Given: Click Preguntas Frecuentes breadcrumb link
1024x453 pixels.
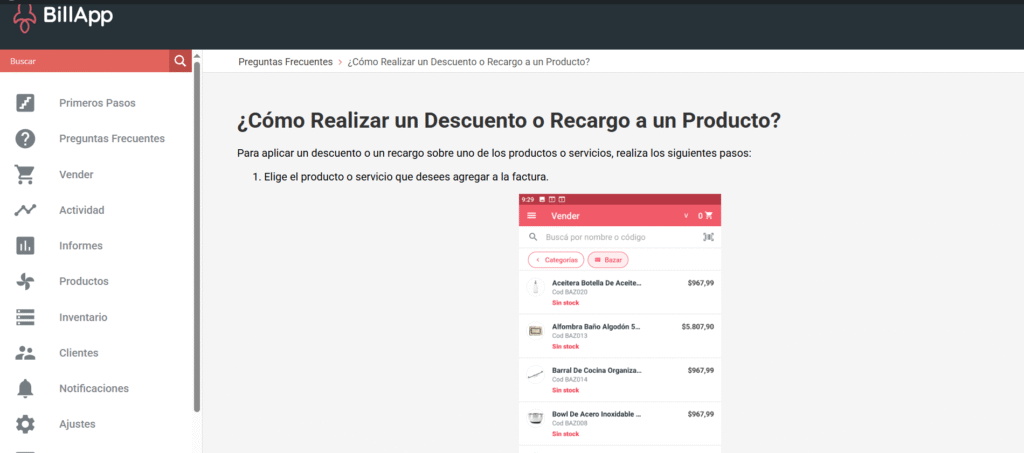Looking at the screenshot, I should (x=285, y=62).
